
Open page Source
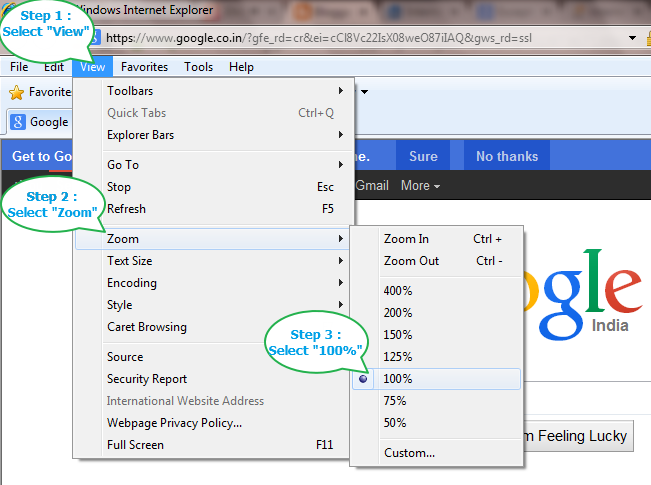tap(125, 357)
